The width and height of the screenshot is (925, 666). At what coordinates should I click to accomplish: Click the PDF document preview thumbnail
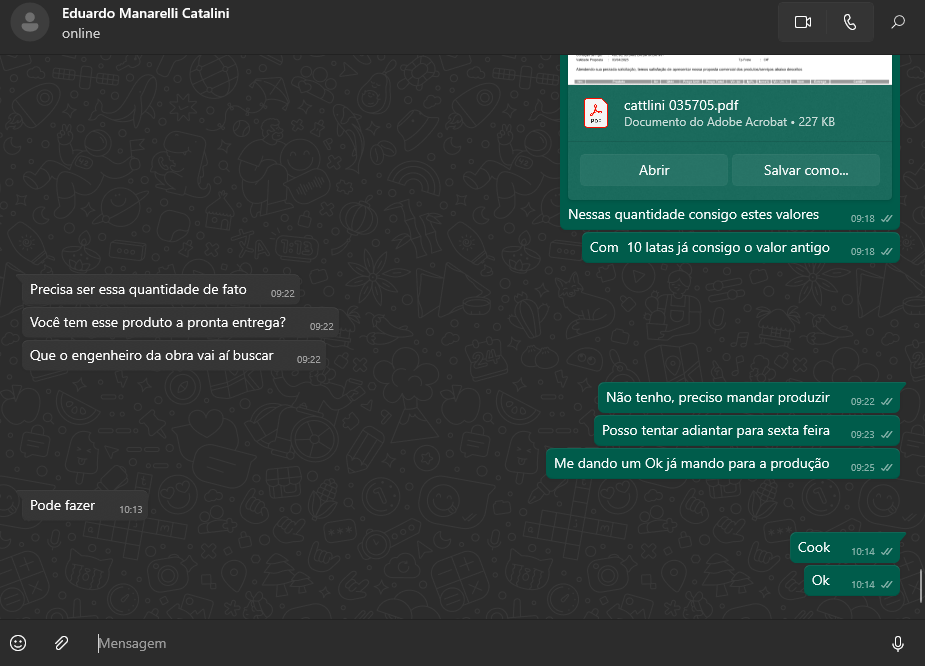(x=729, y=70)
